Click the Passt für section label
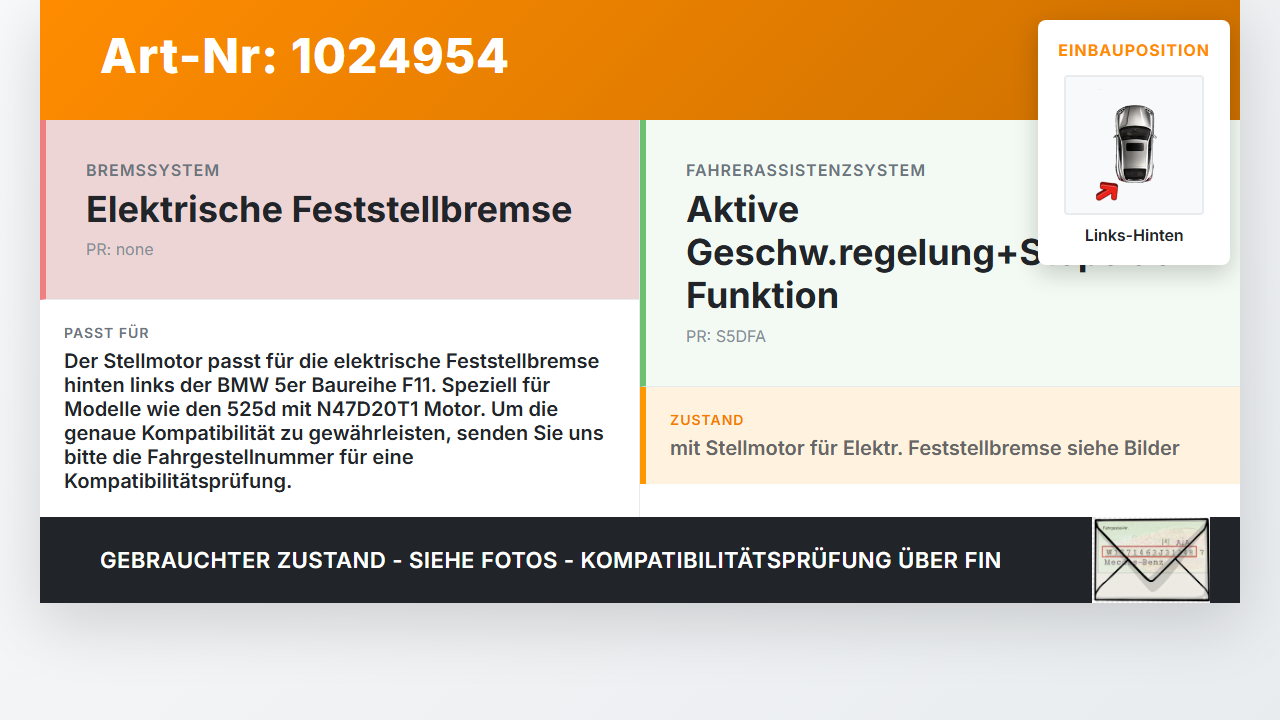The width and height of the screenshot is (1280, 720). pyautogui.click(x=107, y=333)
